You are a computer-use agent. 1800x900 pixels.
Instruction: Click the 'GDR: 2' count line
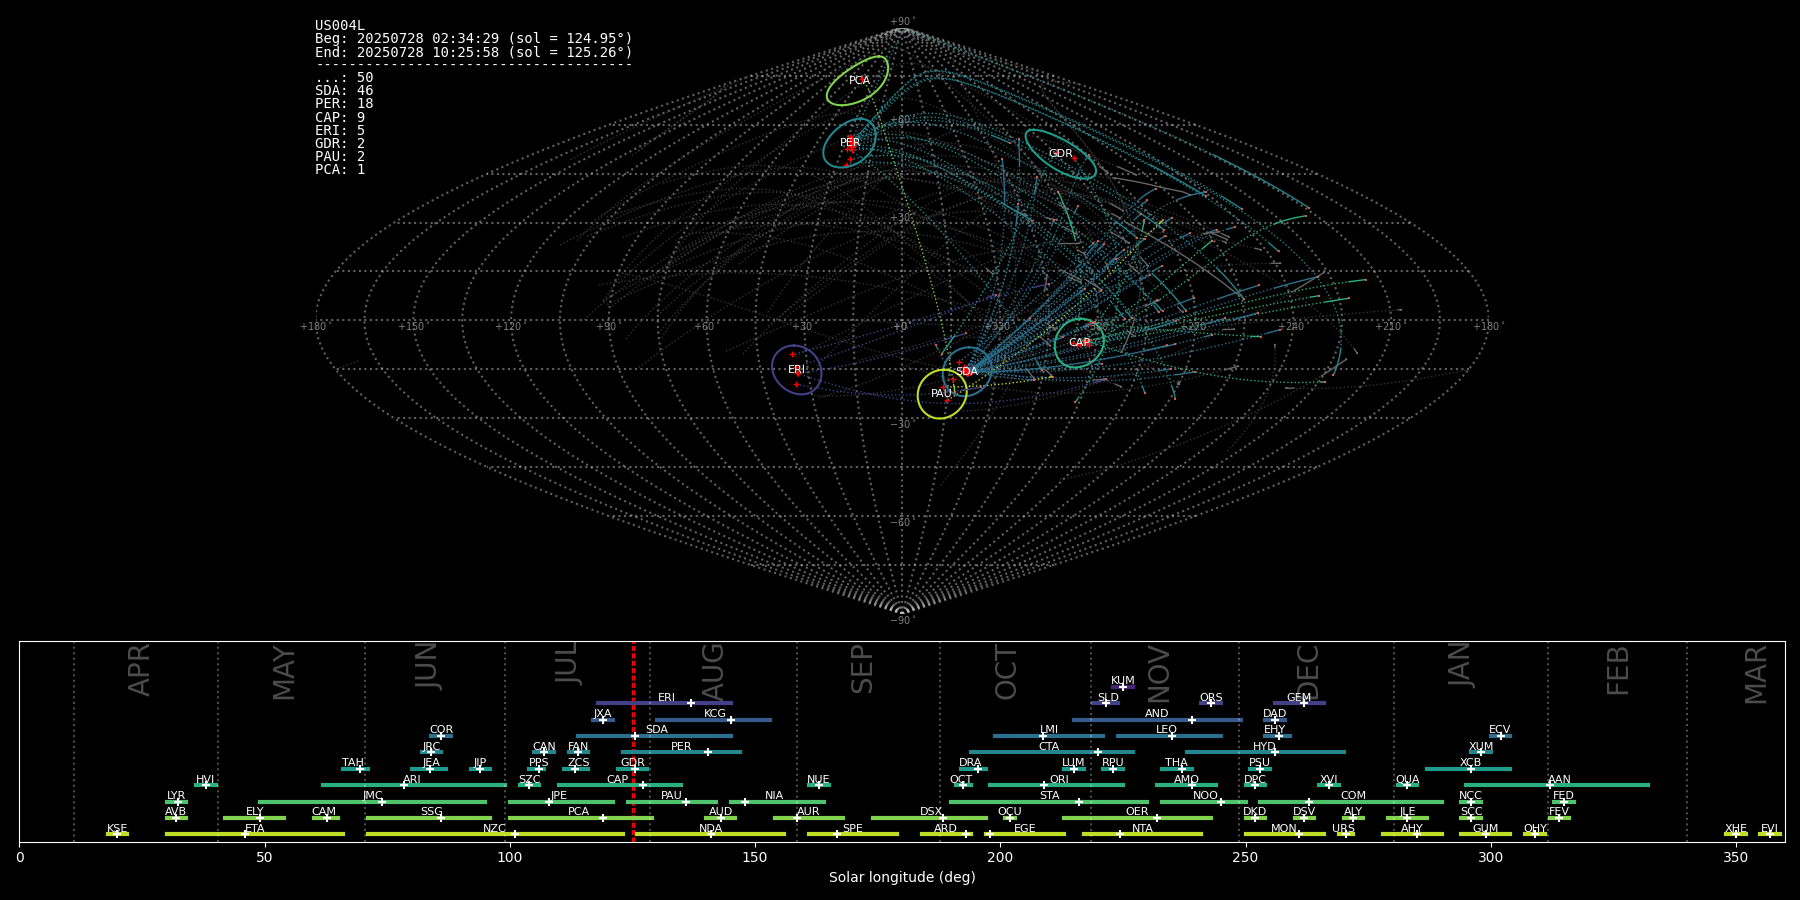click(340, 144)
